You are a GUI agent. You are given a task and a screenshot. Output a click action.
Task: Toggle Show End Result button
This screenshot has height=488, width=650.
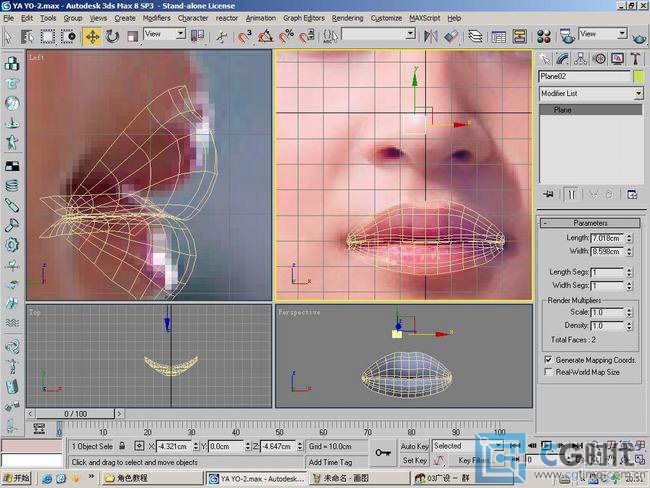point(571,194)
